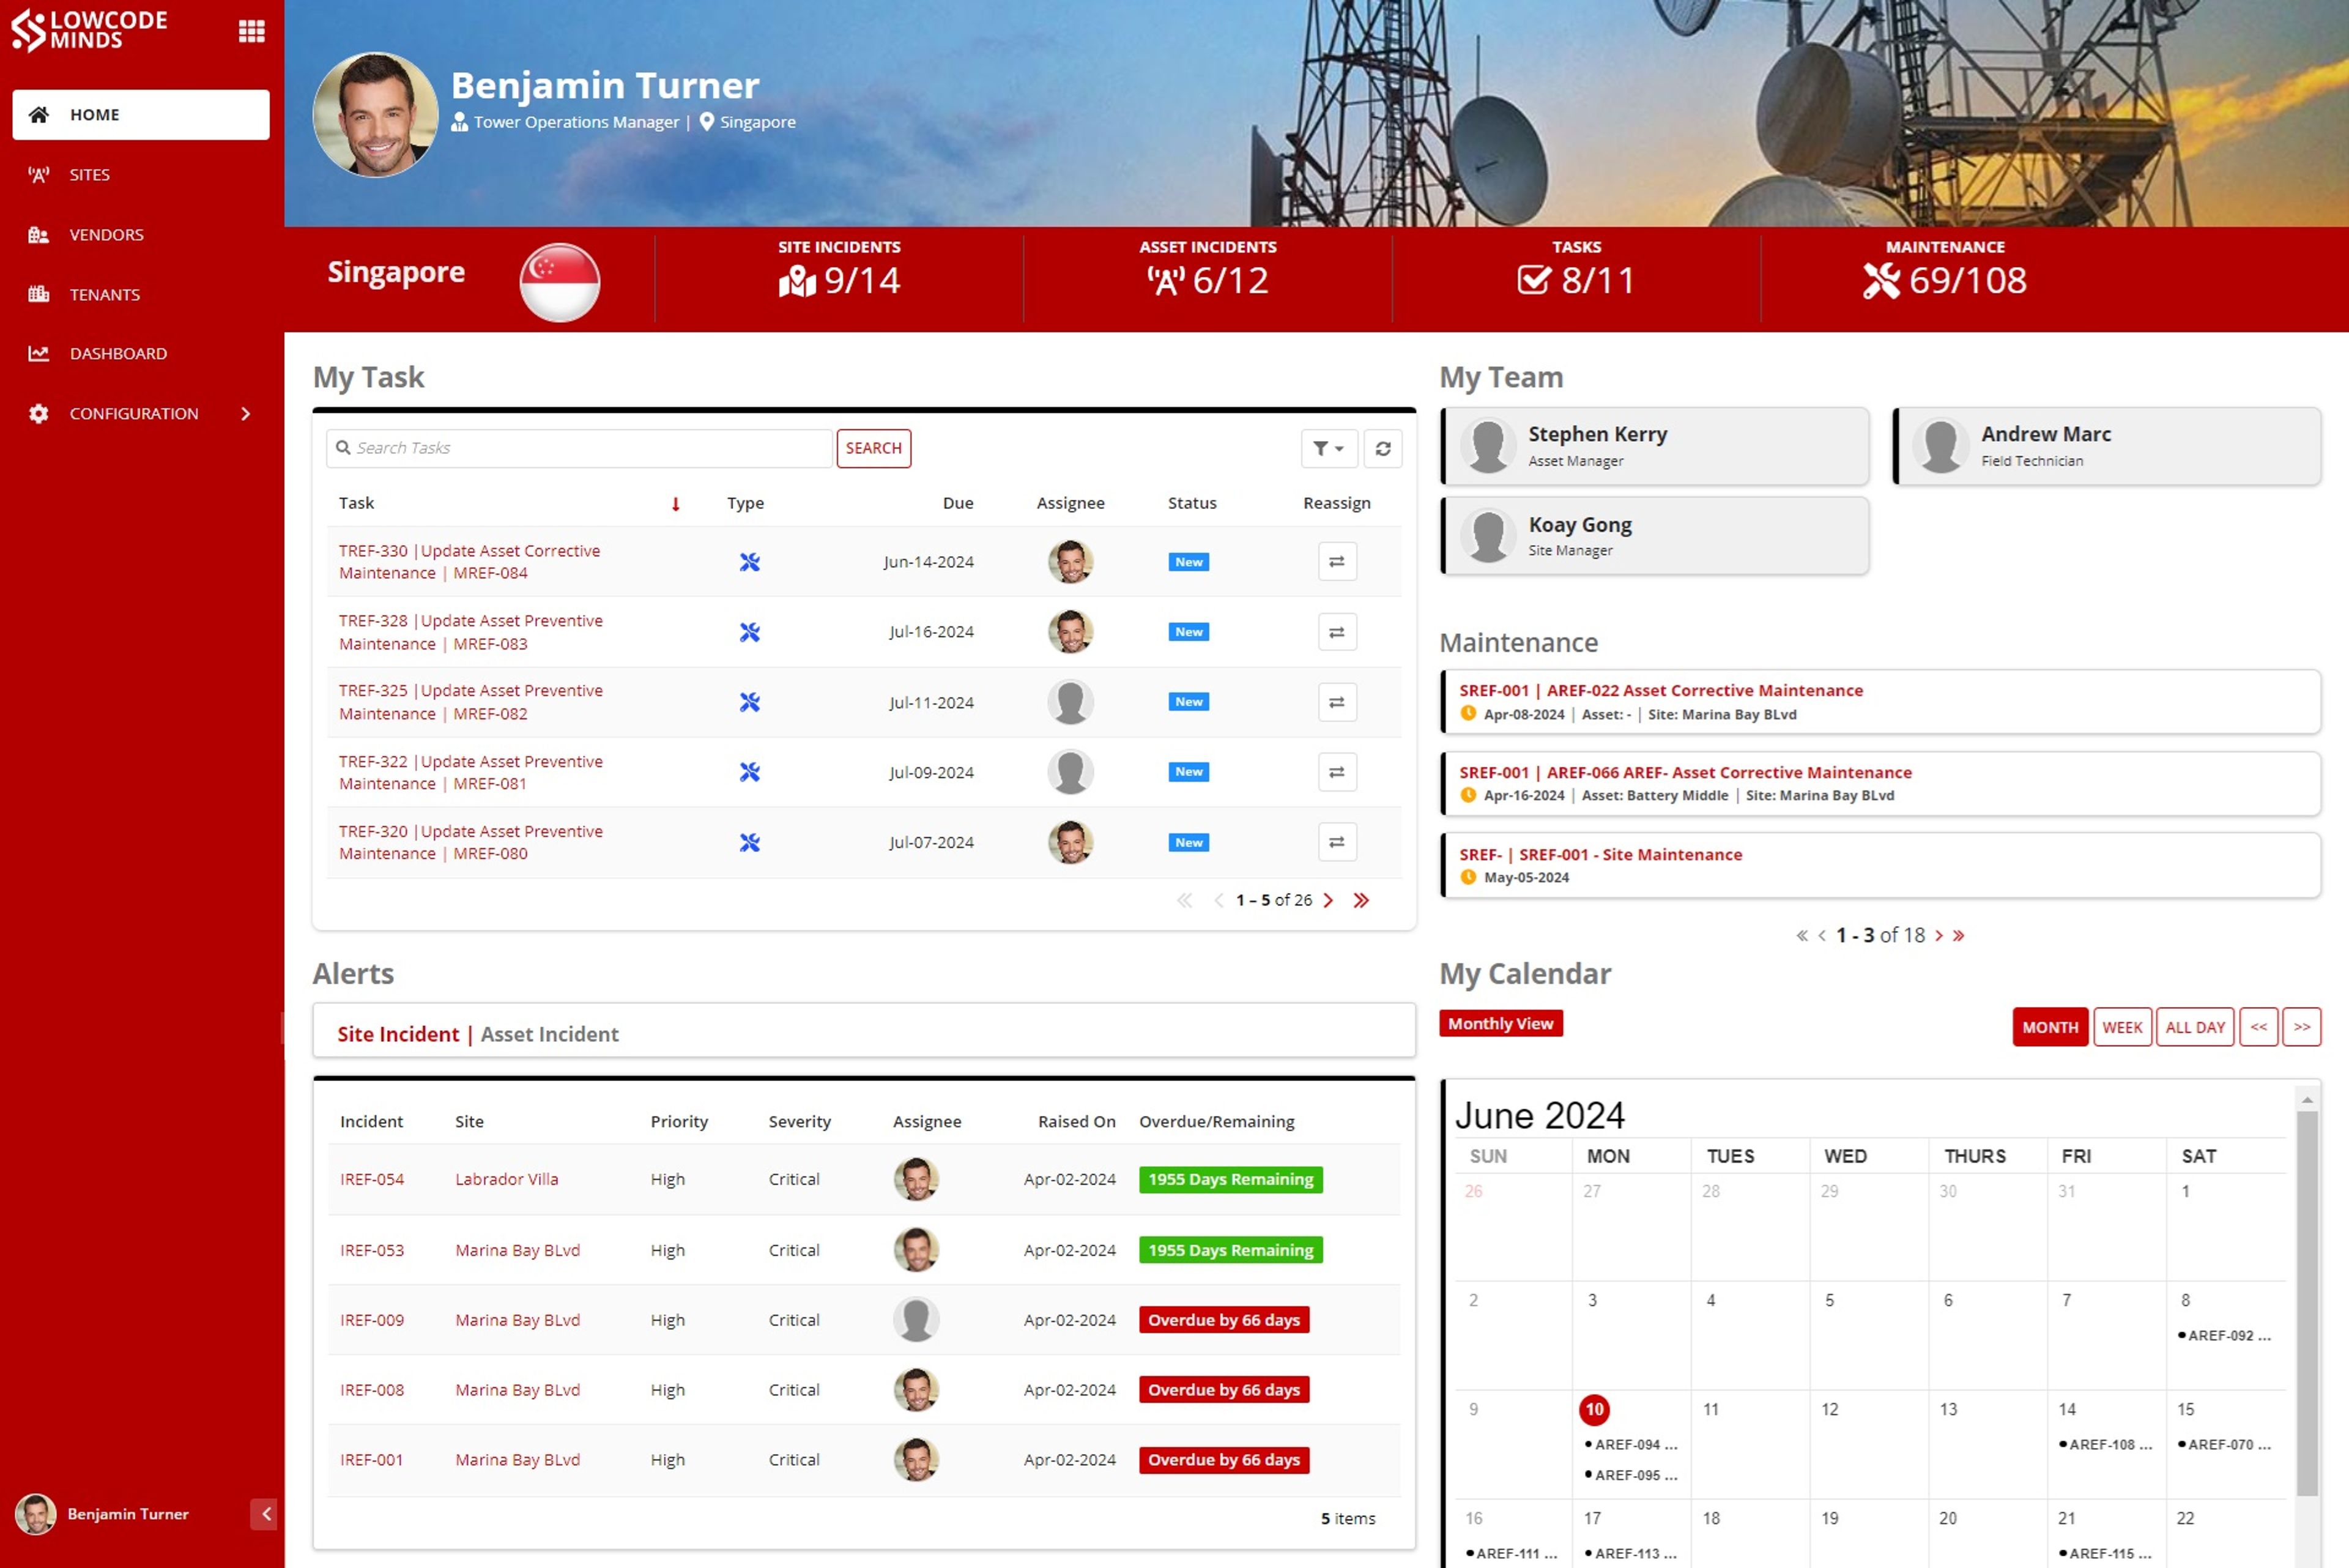
Task: Open task TREF-328 link
Action: 470,632
